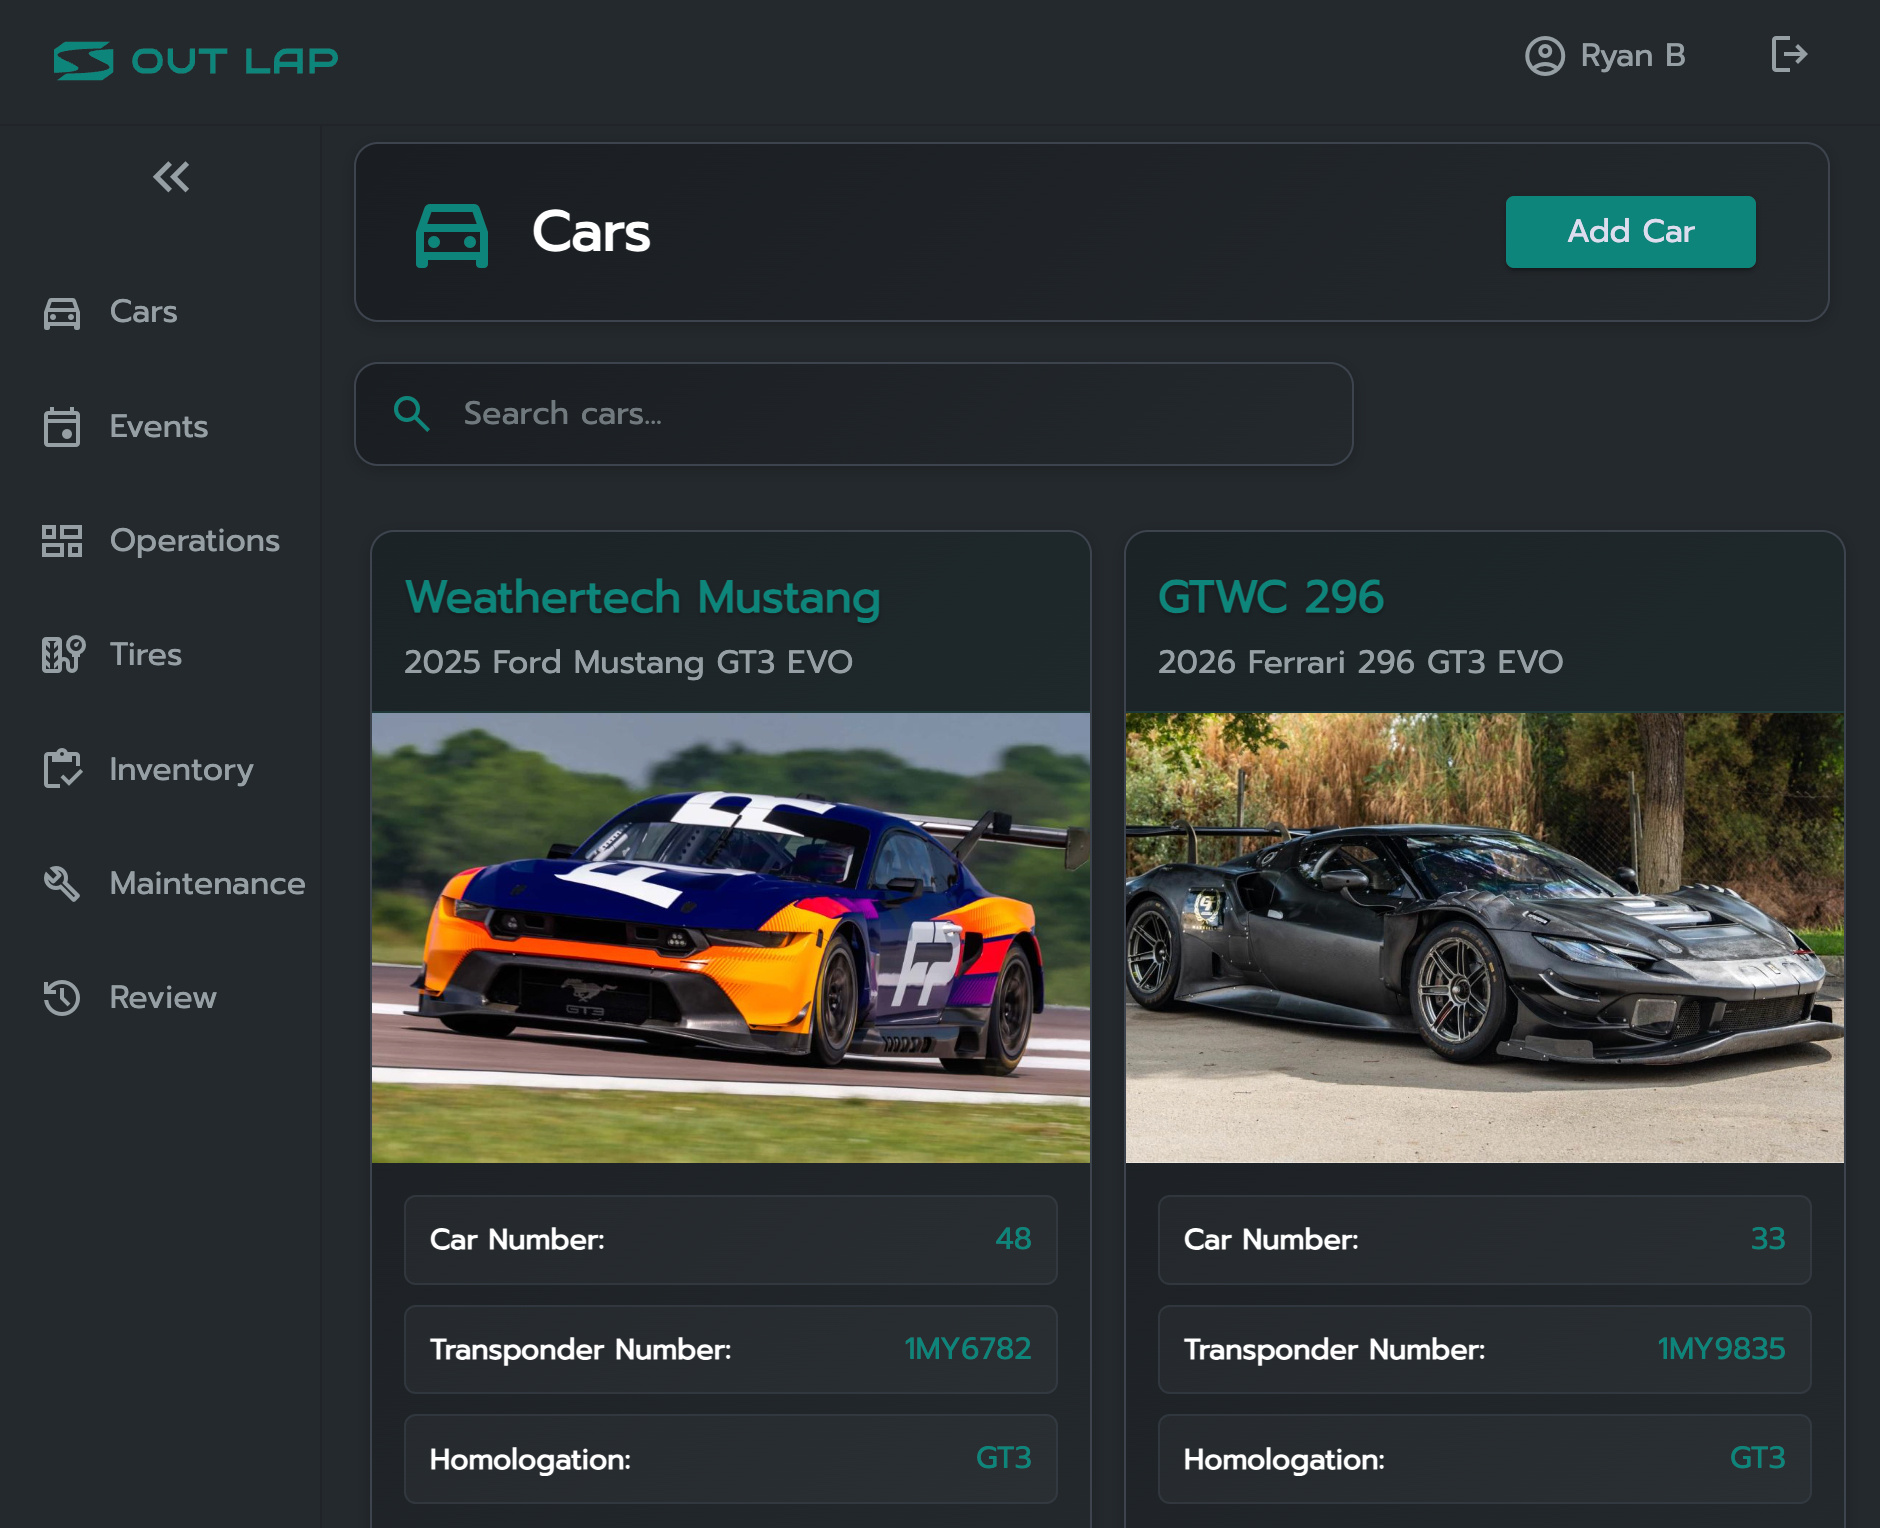This screenshot has height=1528, width=1880.
Task: Open the GTWC 296 title link
Action: click(1270, 598)
